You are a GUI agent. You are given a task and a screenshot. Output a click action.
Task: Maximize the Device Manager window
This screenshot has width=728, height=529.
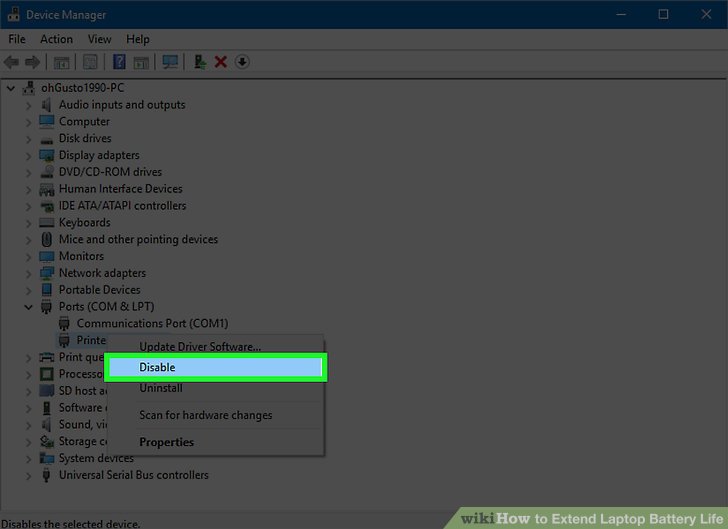tap(663, 14)
